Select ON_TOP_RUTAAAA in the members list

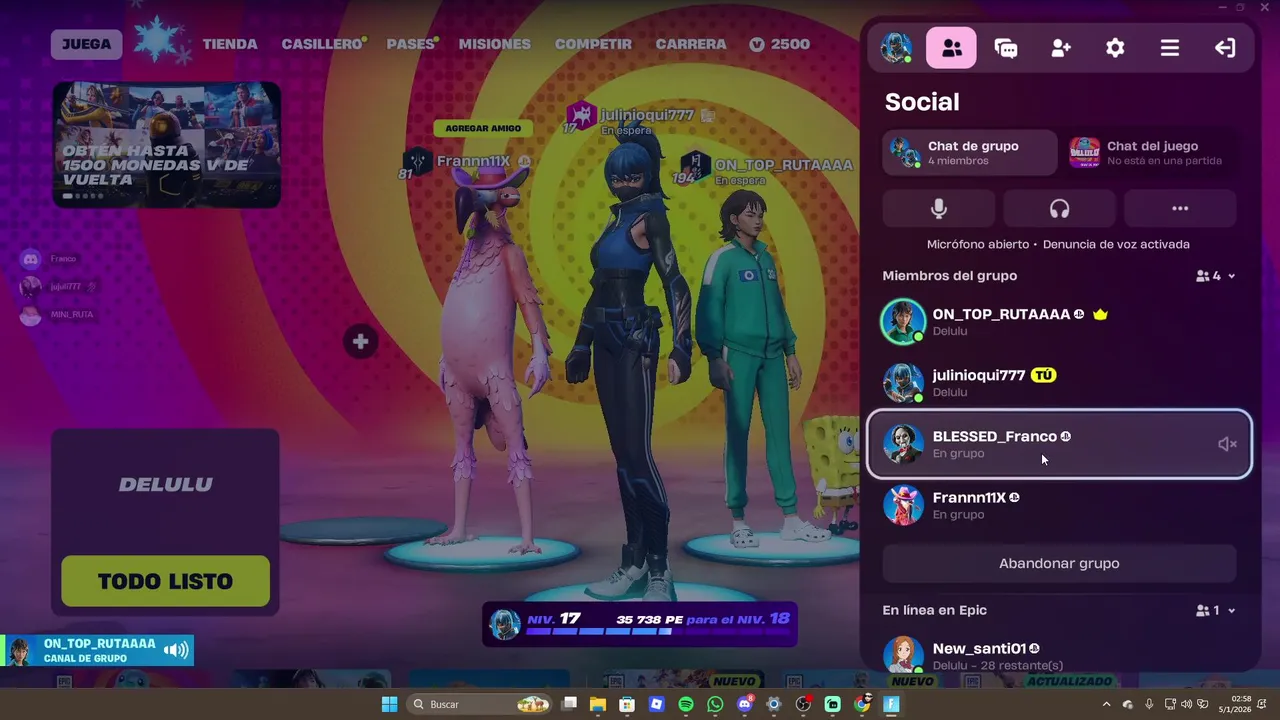pyautogui.click(x=1059, y=321)
